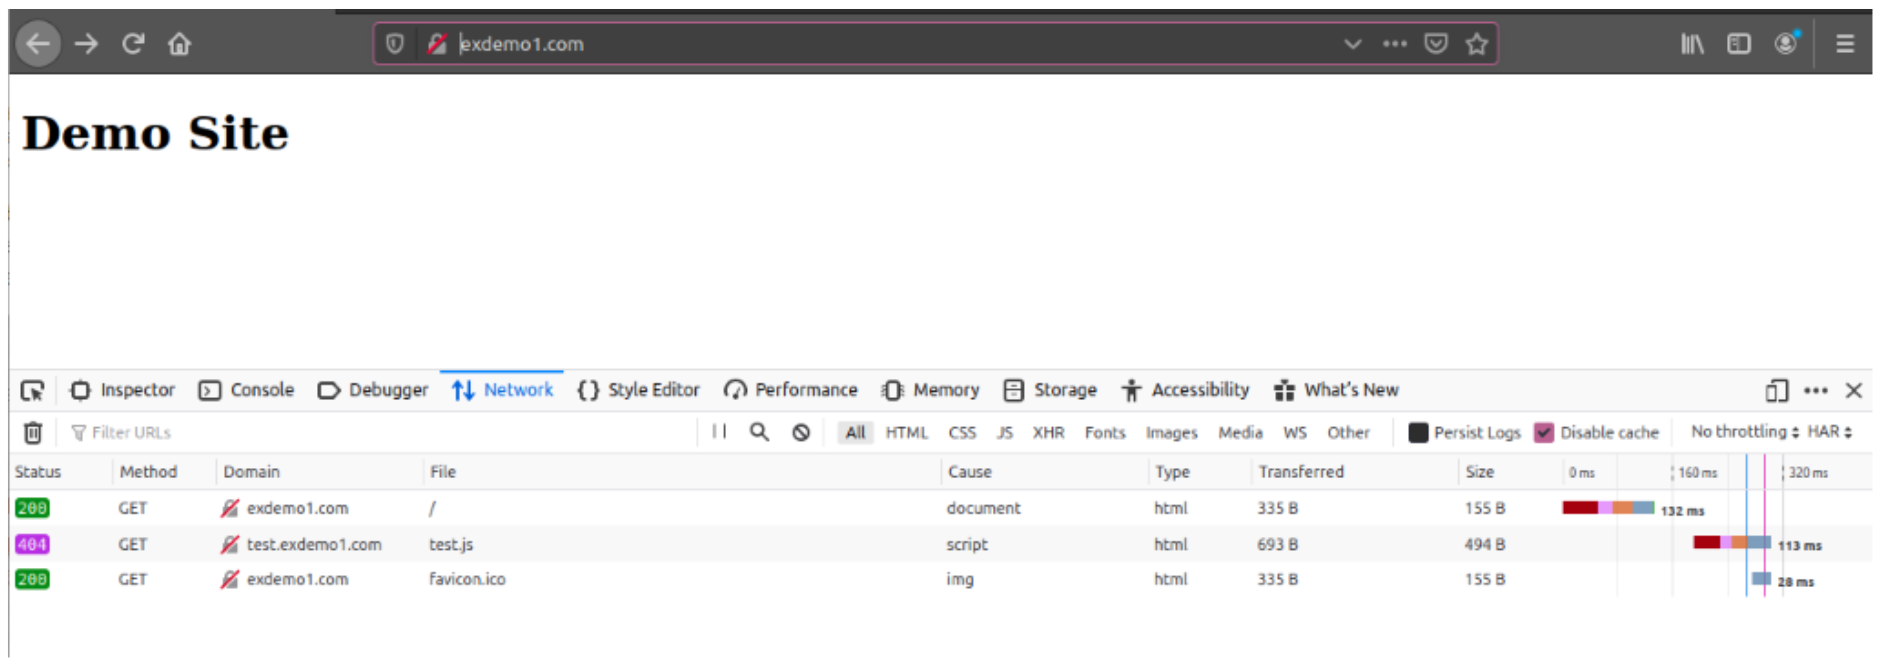The height and width of the screenshot is (666, 1880).
Task: Switch to the Console tab
Action: click(x=246, y=390)
